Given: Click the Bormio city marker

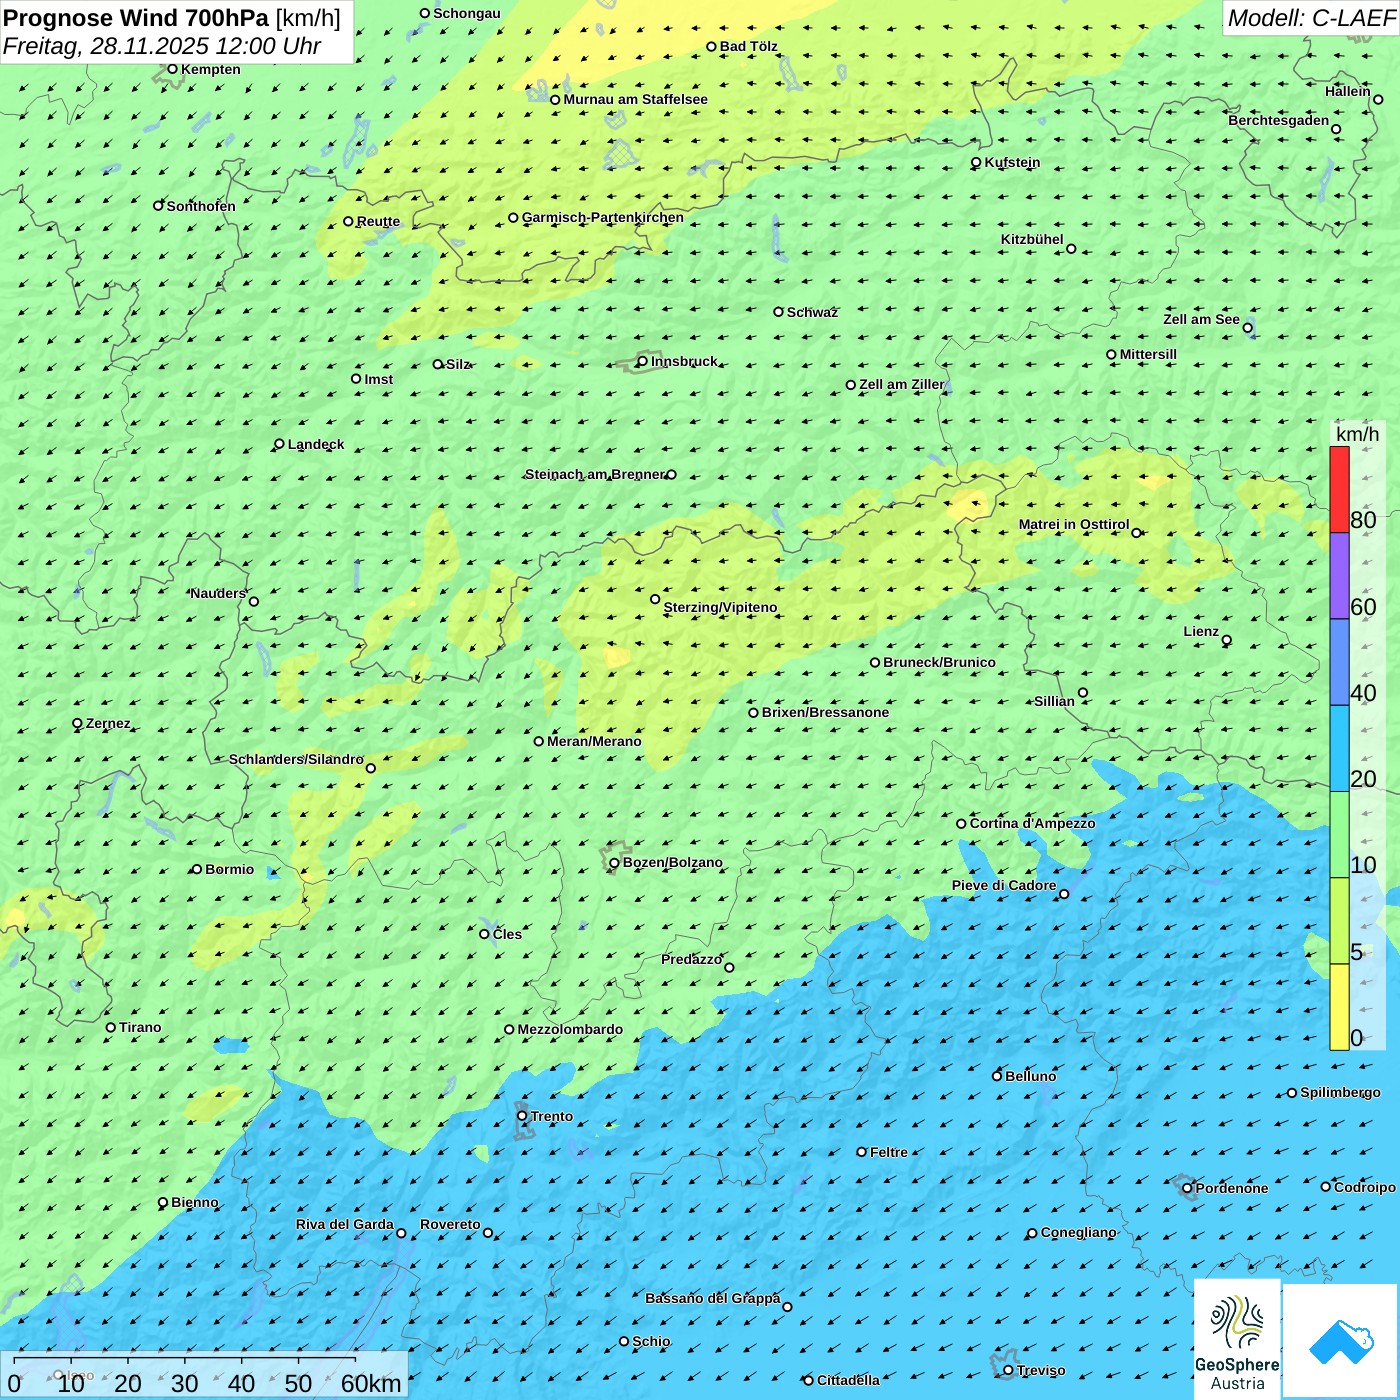Looking at the screenshot, I should (197, 869).
